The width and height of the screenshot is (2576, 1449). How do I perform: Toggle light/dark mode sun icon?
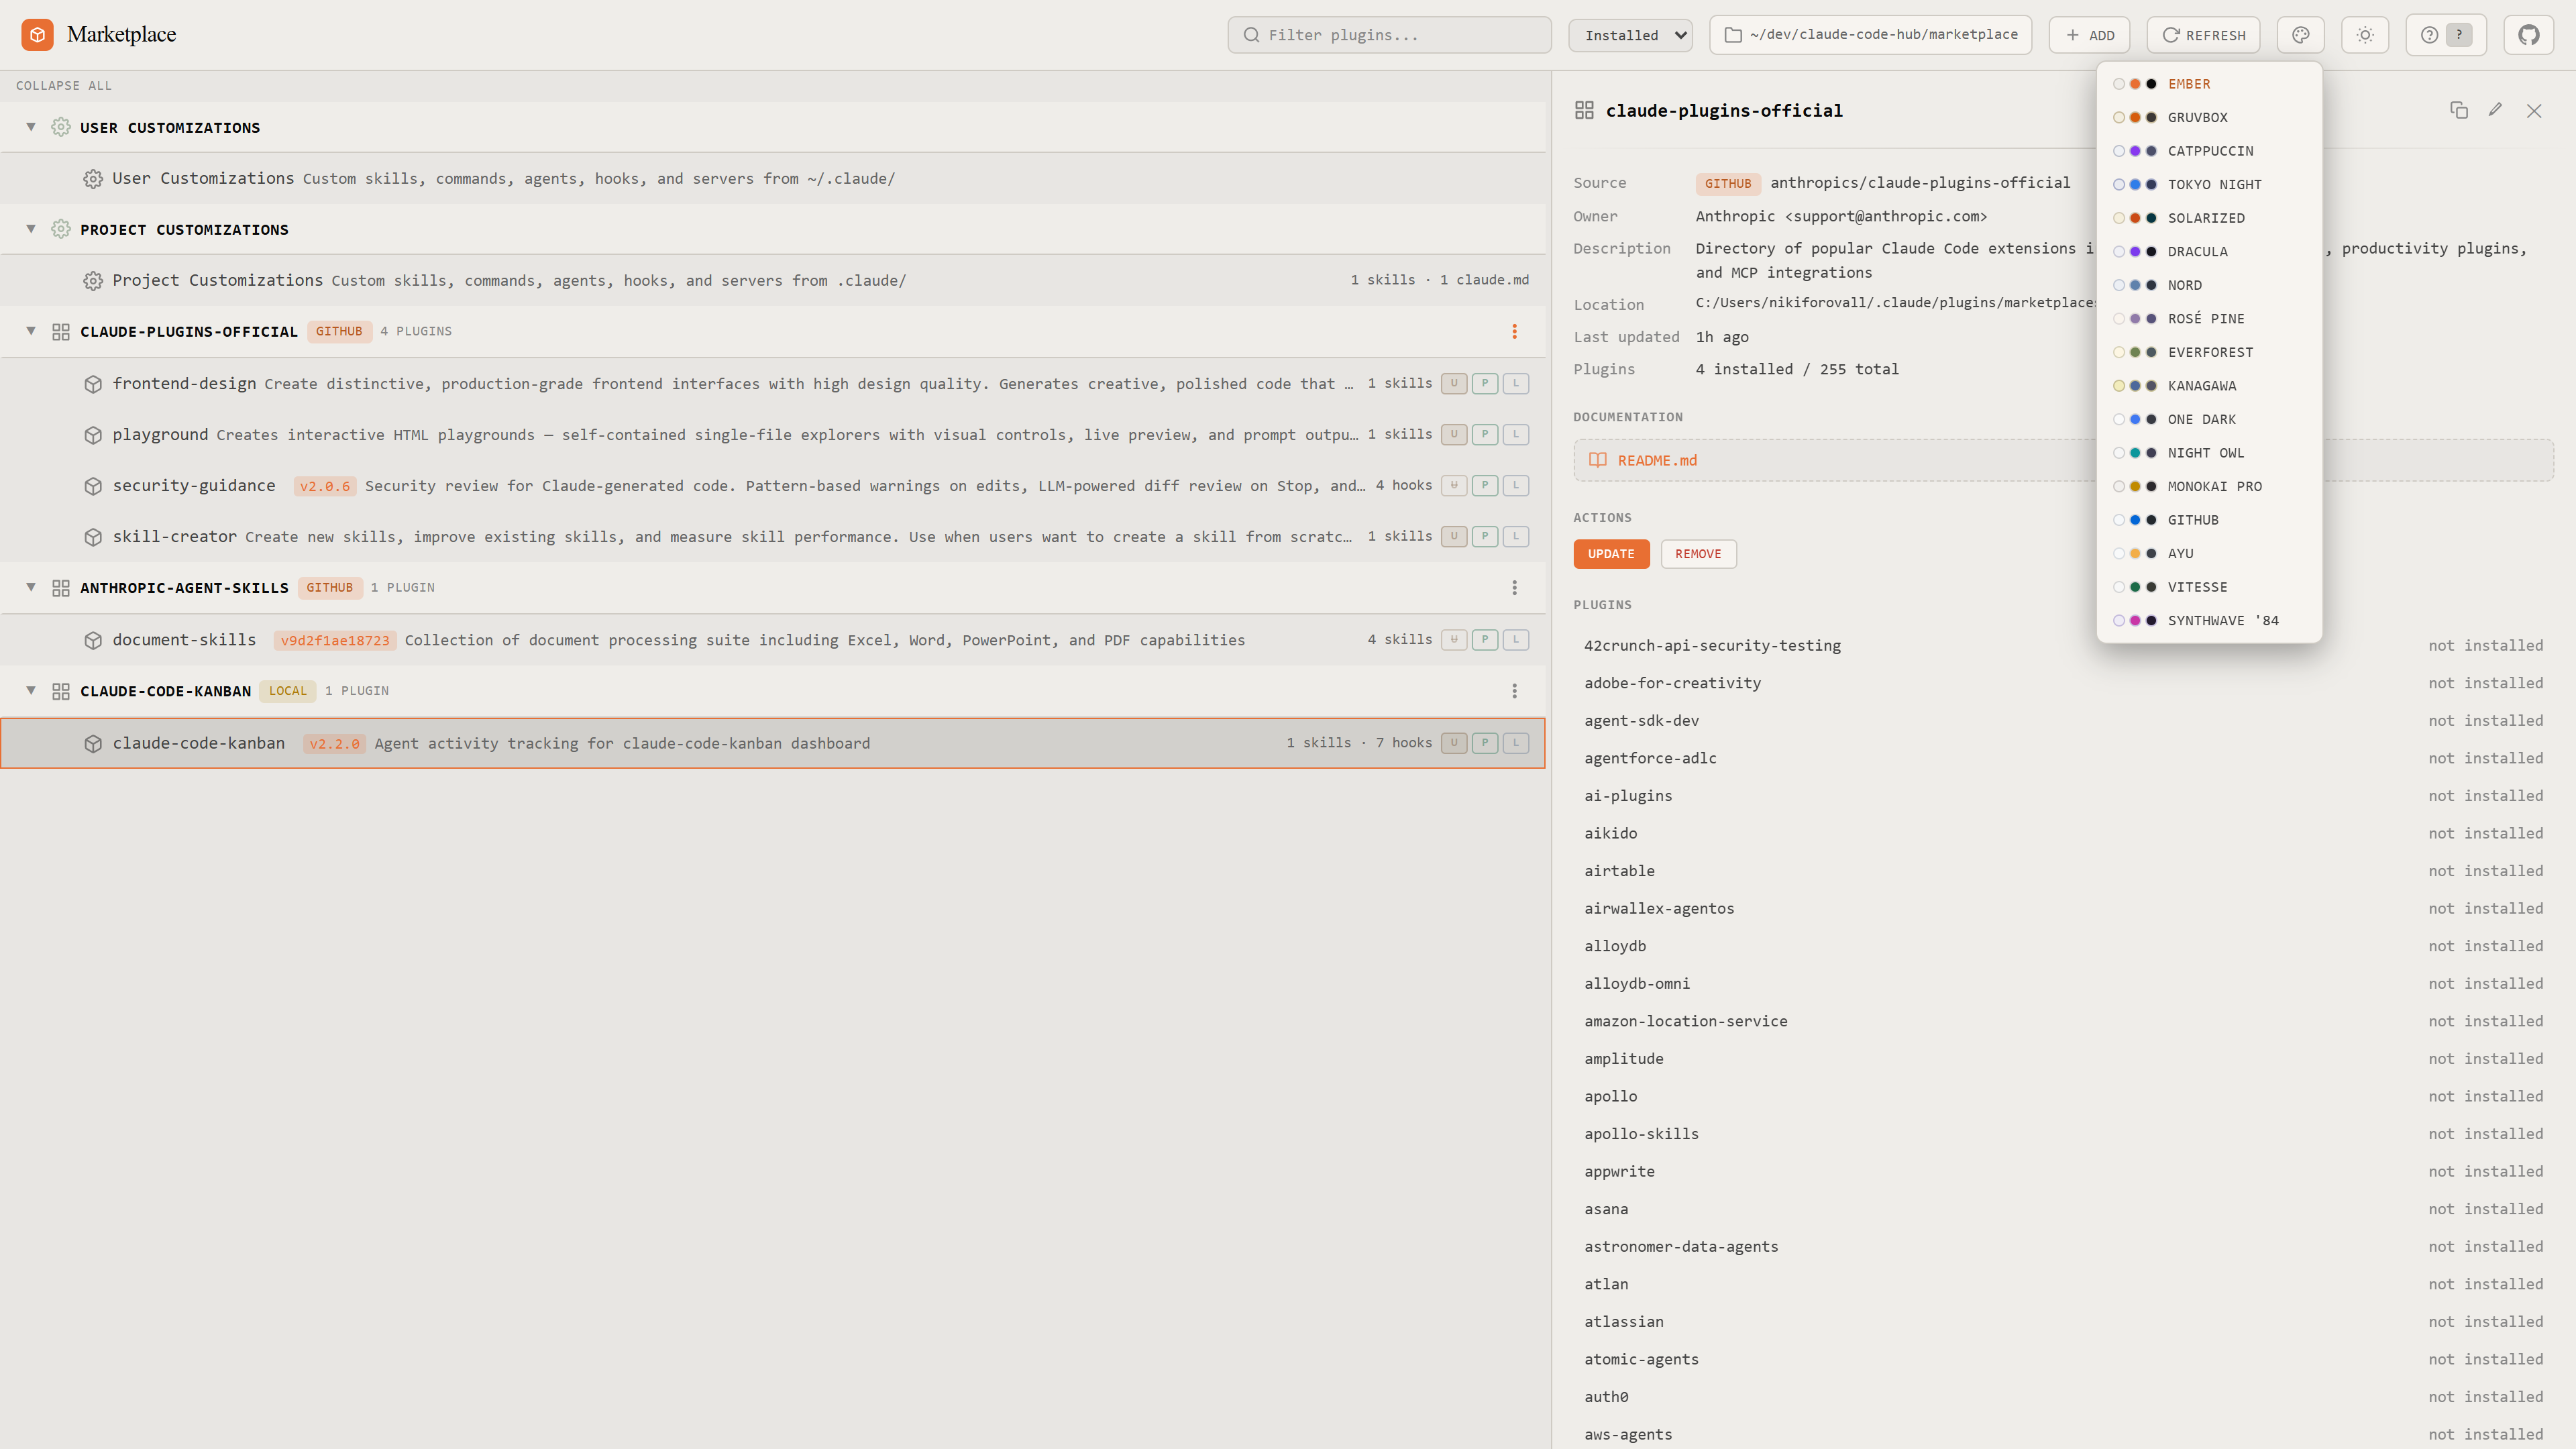[2364, 35]
